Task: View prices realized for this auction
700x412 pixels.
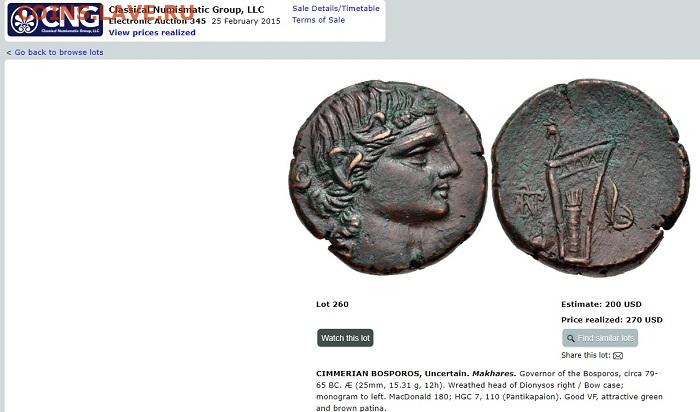Action: click(x=152, y=33)
